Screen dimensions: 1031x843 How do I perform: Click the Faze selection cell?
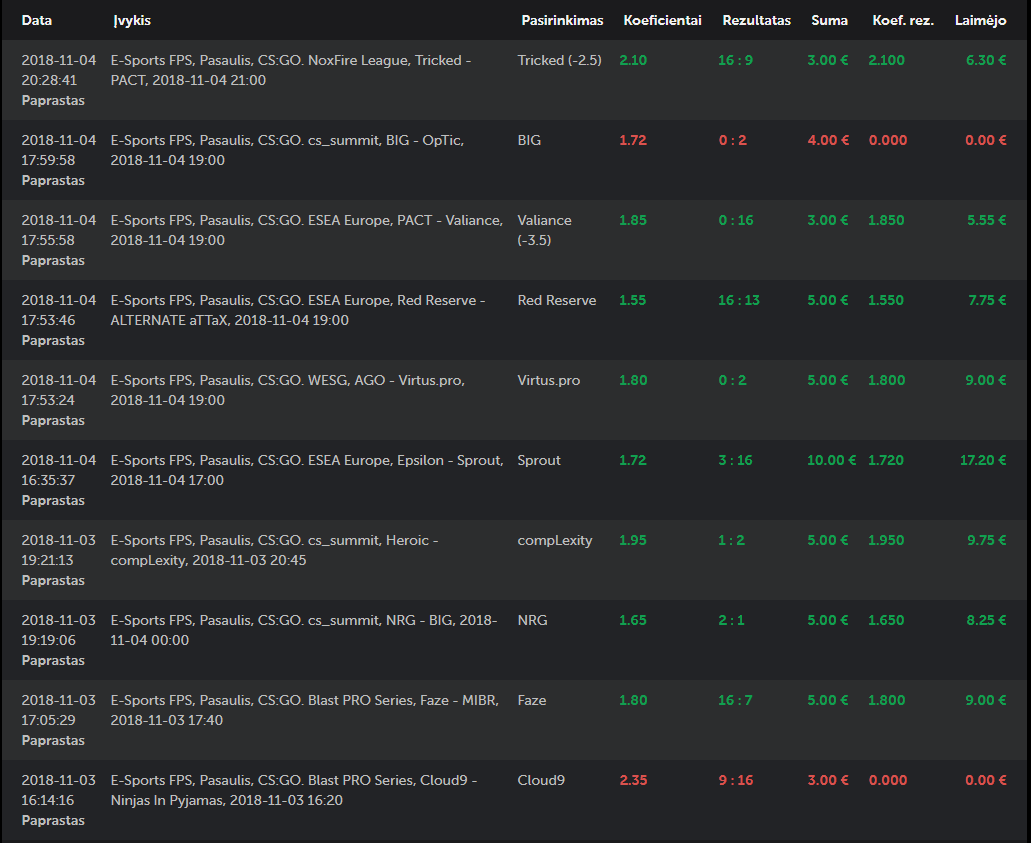tap(531, 700)
